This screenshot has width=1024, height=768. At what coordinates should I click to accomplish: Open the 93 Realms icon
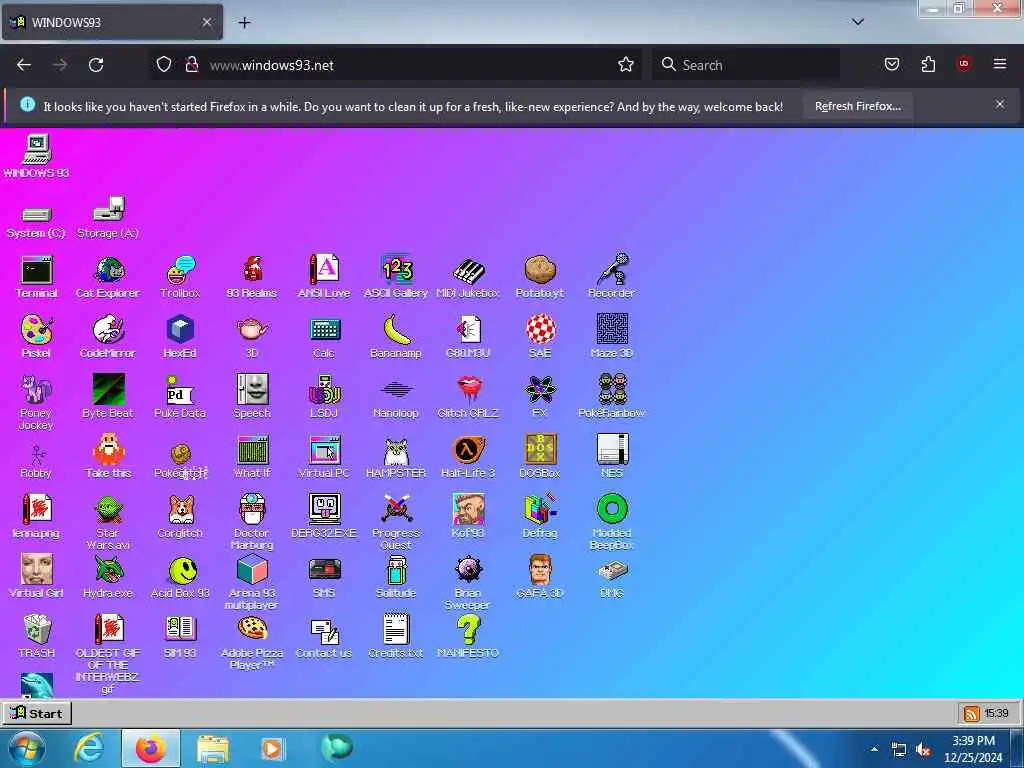point(252,277)
